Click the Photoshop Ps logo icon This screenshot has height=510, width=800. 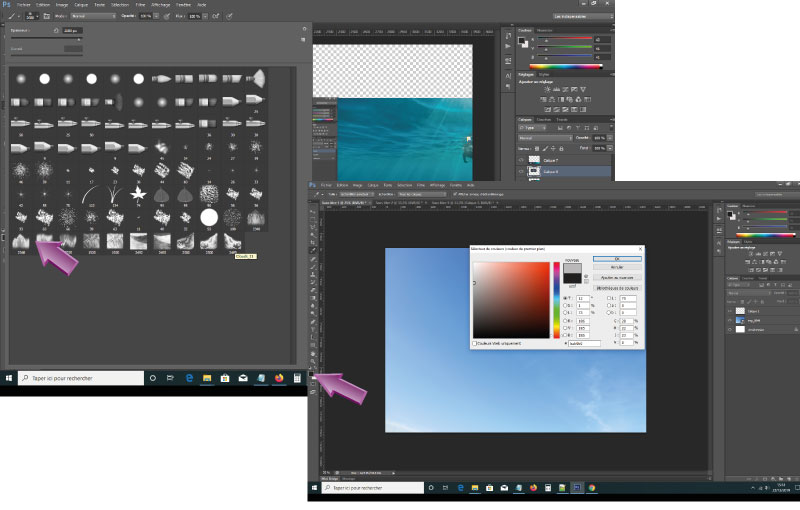point(6,5)
